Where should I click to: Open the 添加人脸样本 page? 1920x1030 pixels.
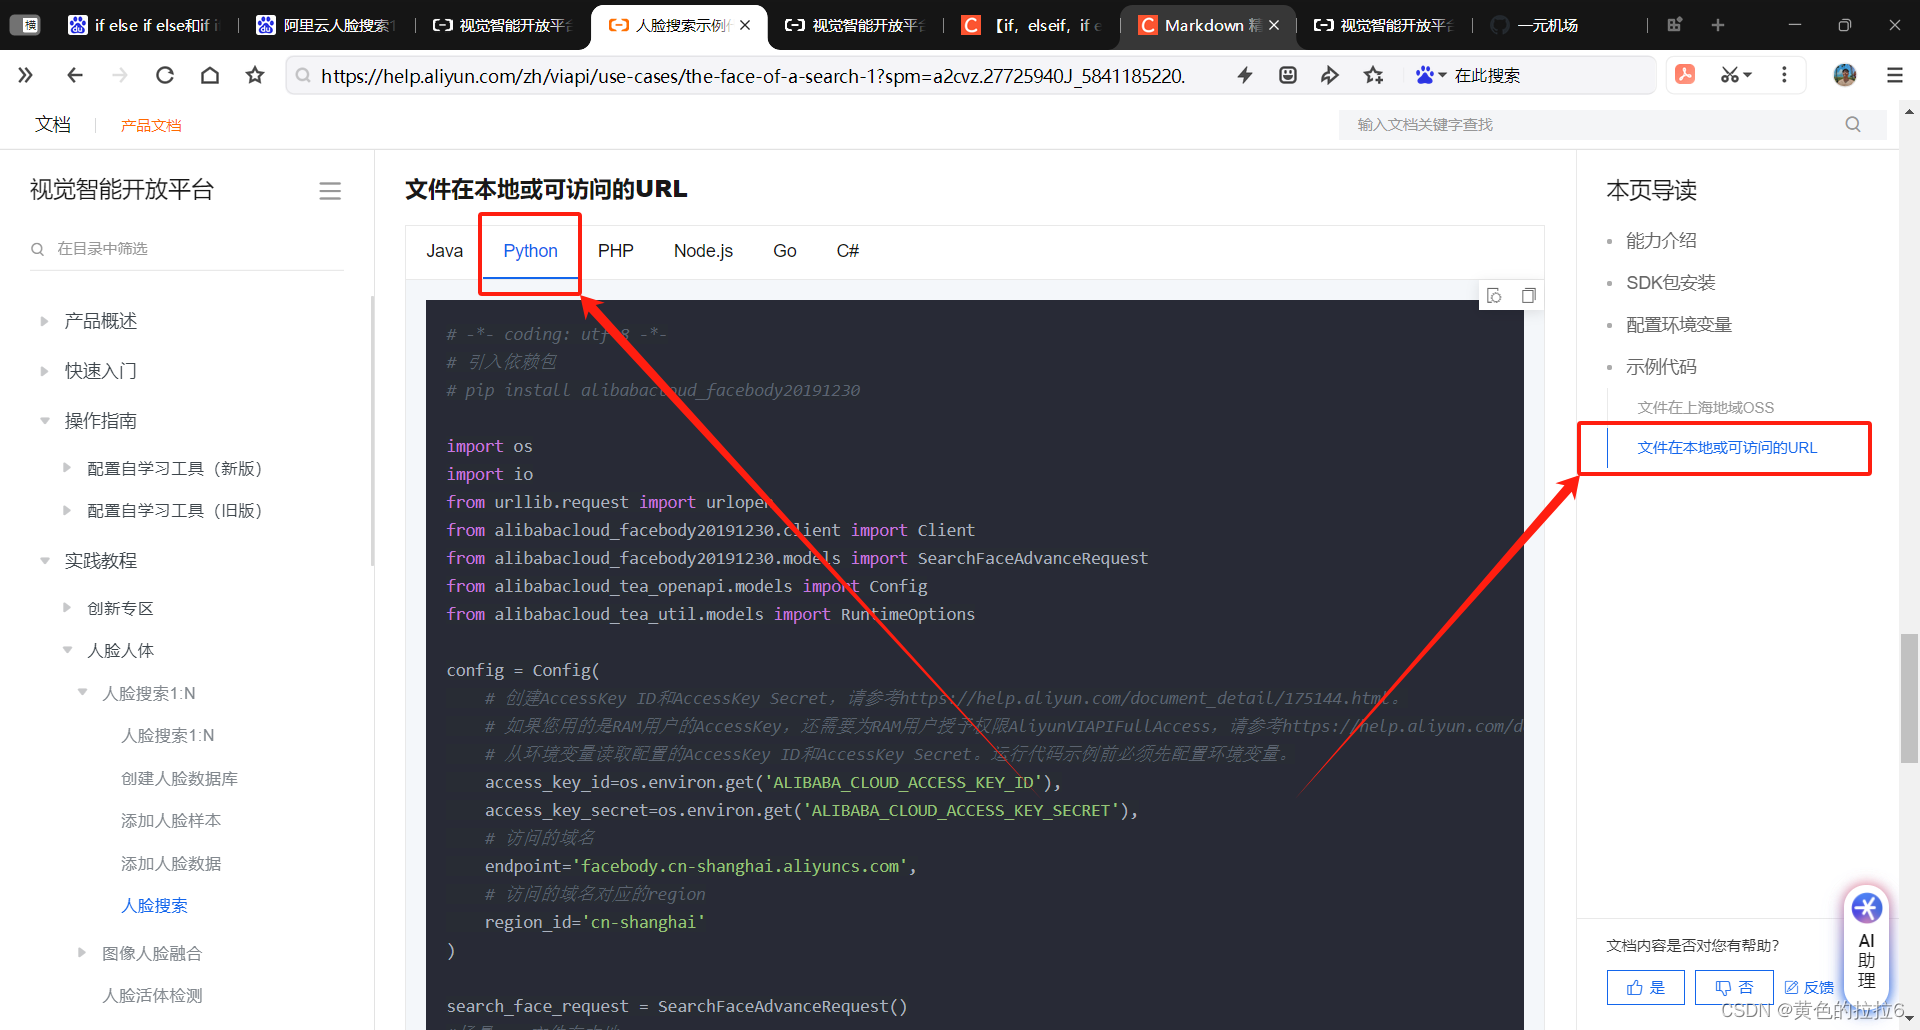pyautogui.click(x=171, y=820)
